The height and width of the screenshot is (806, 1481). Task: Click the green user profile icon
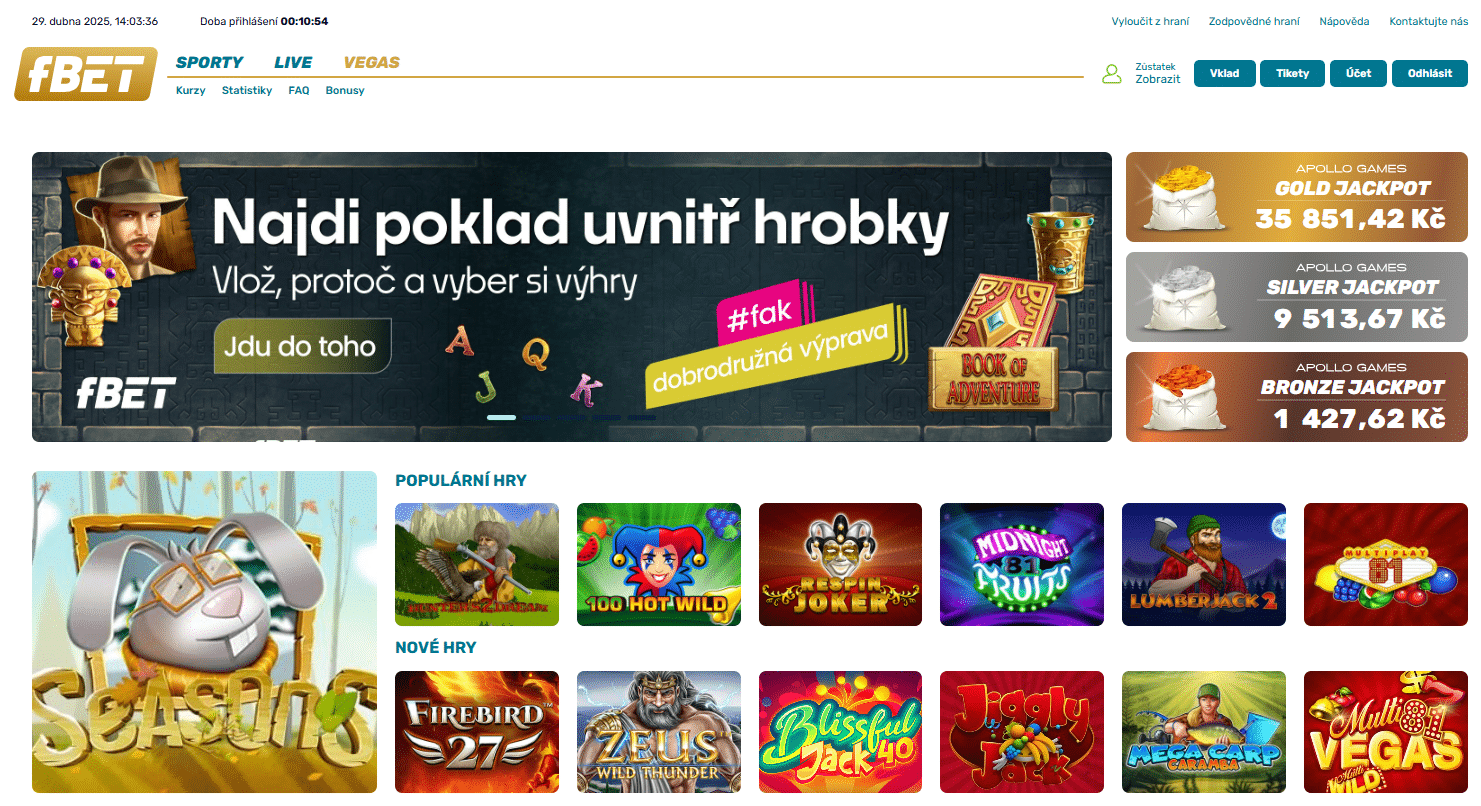[x=1111, y=74]
